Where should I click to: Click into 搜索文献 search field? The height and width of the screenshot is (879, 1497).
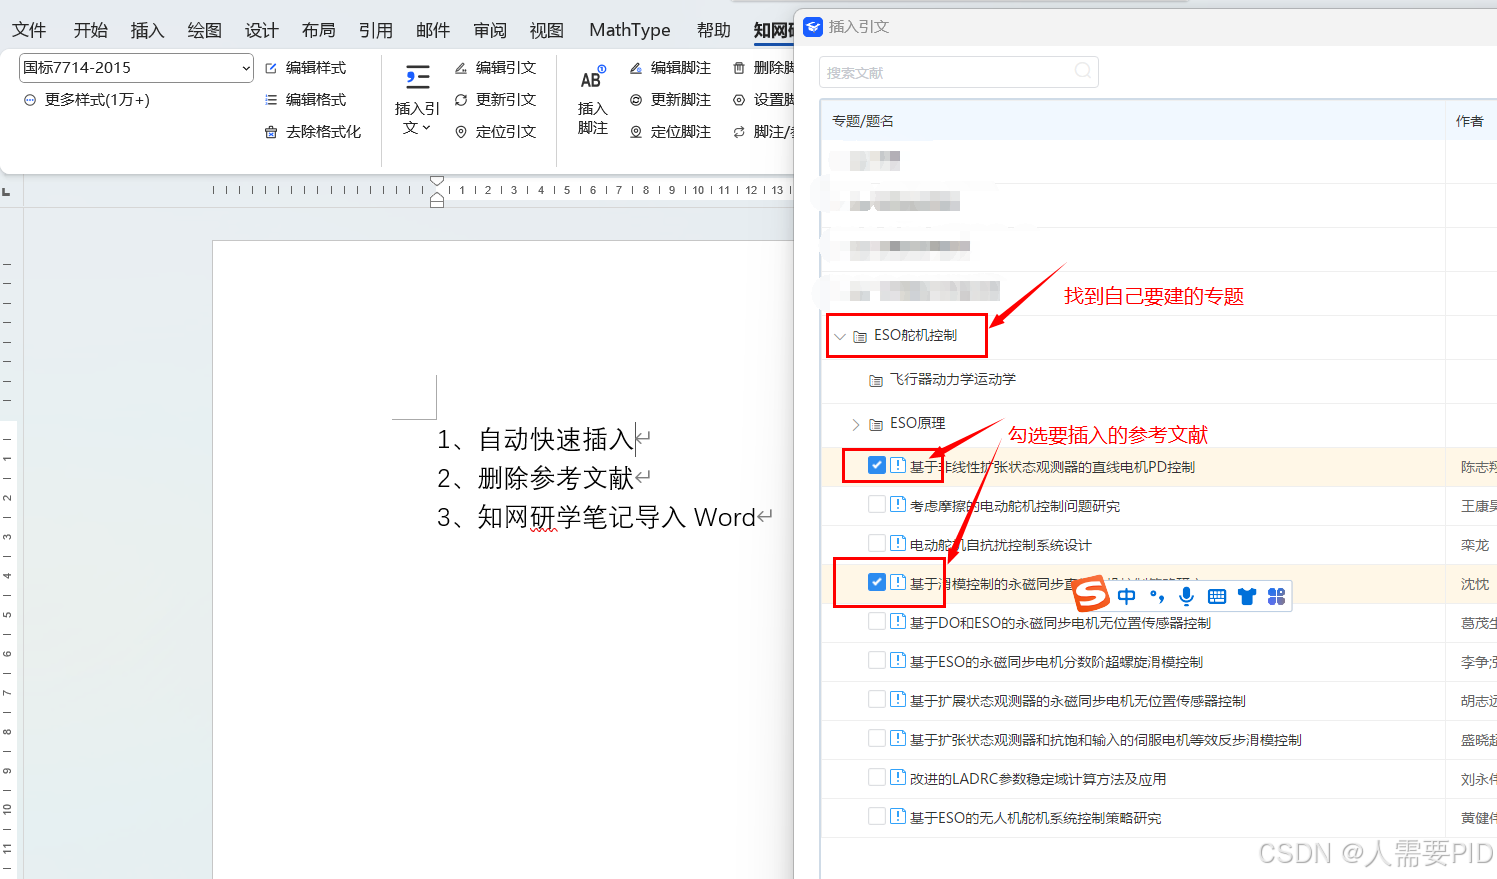tap(958, 72)
